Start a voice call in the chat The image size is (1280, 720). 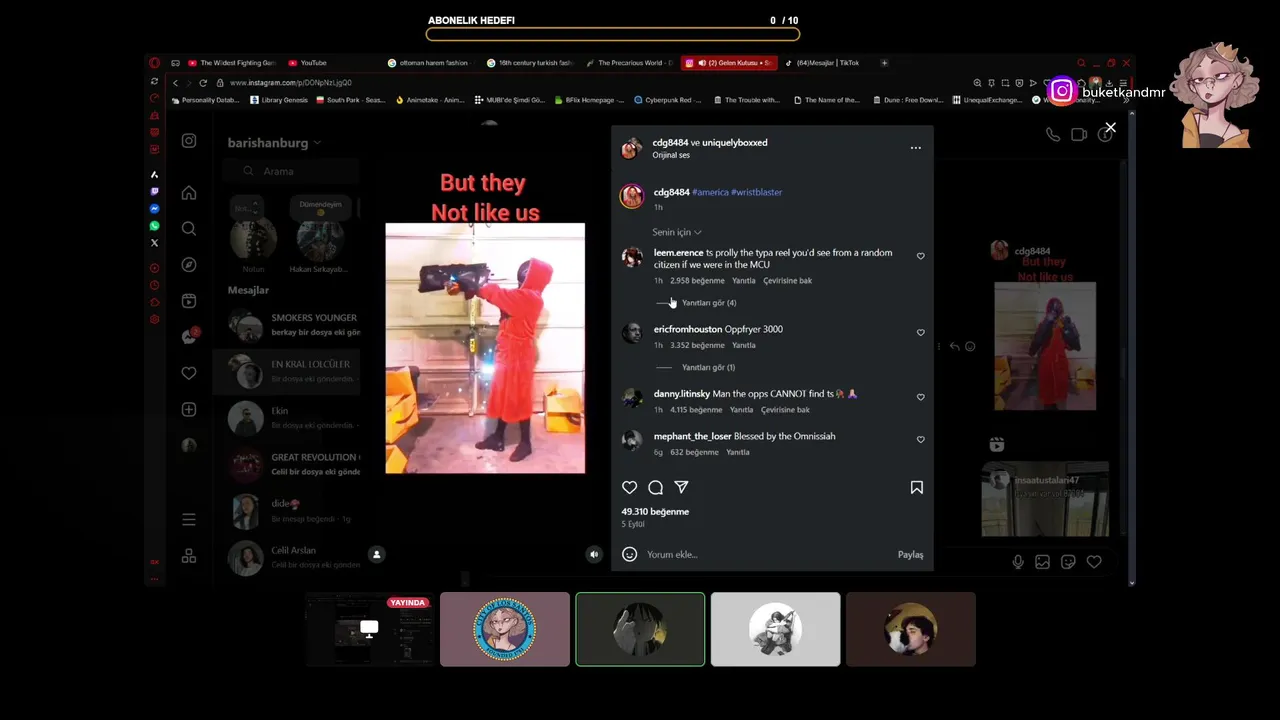click(x=1053, y=134)
